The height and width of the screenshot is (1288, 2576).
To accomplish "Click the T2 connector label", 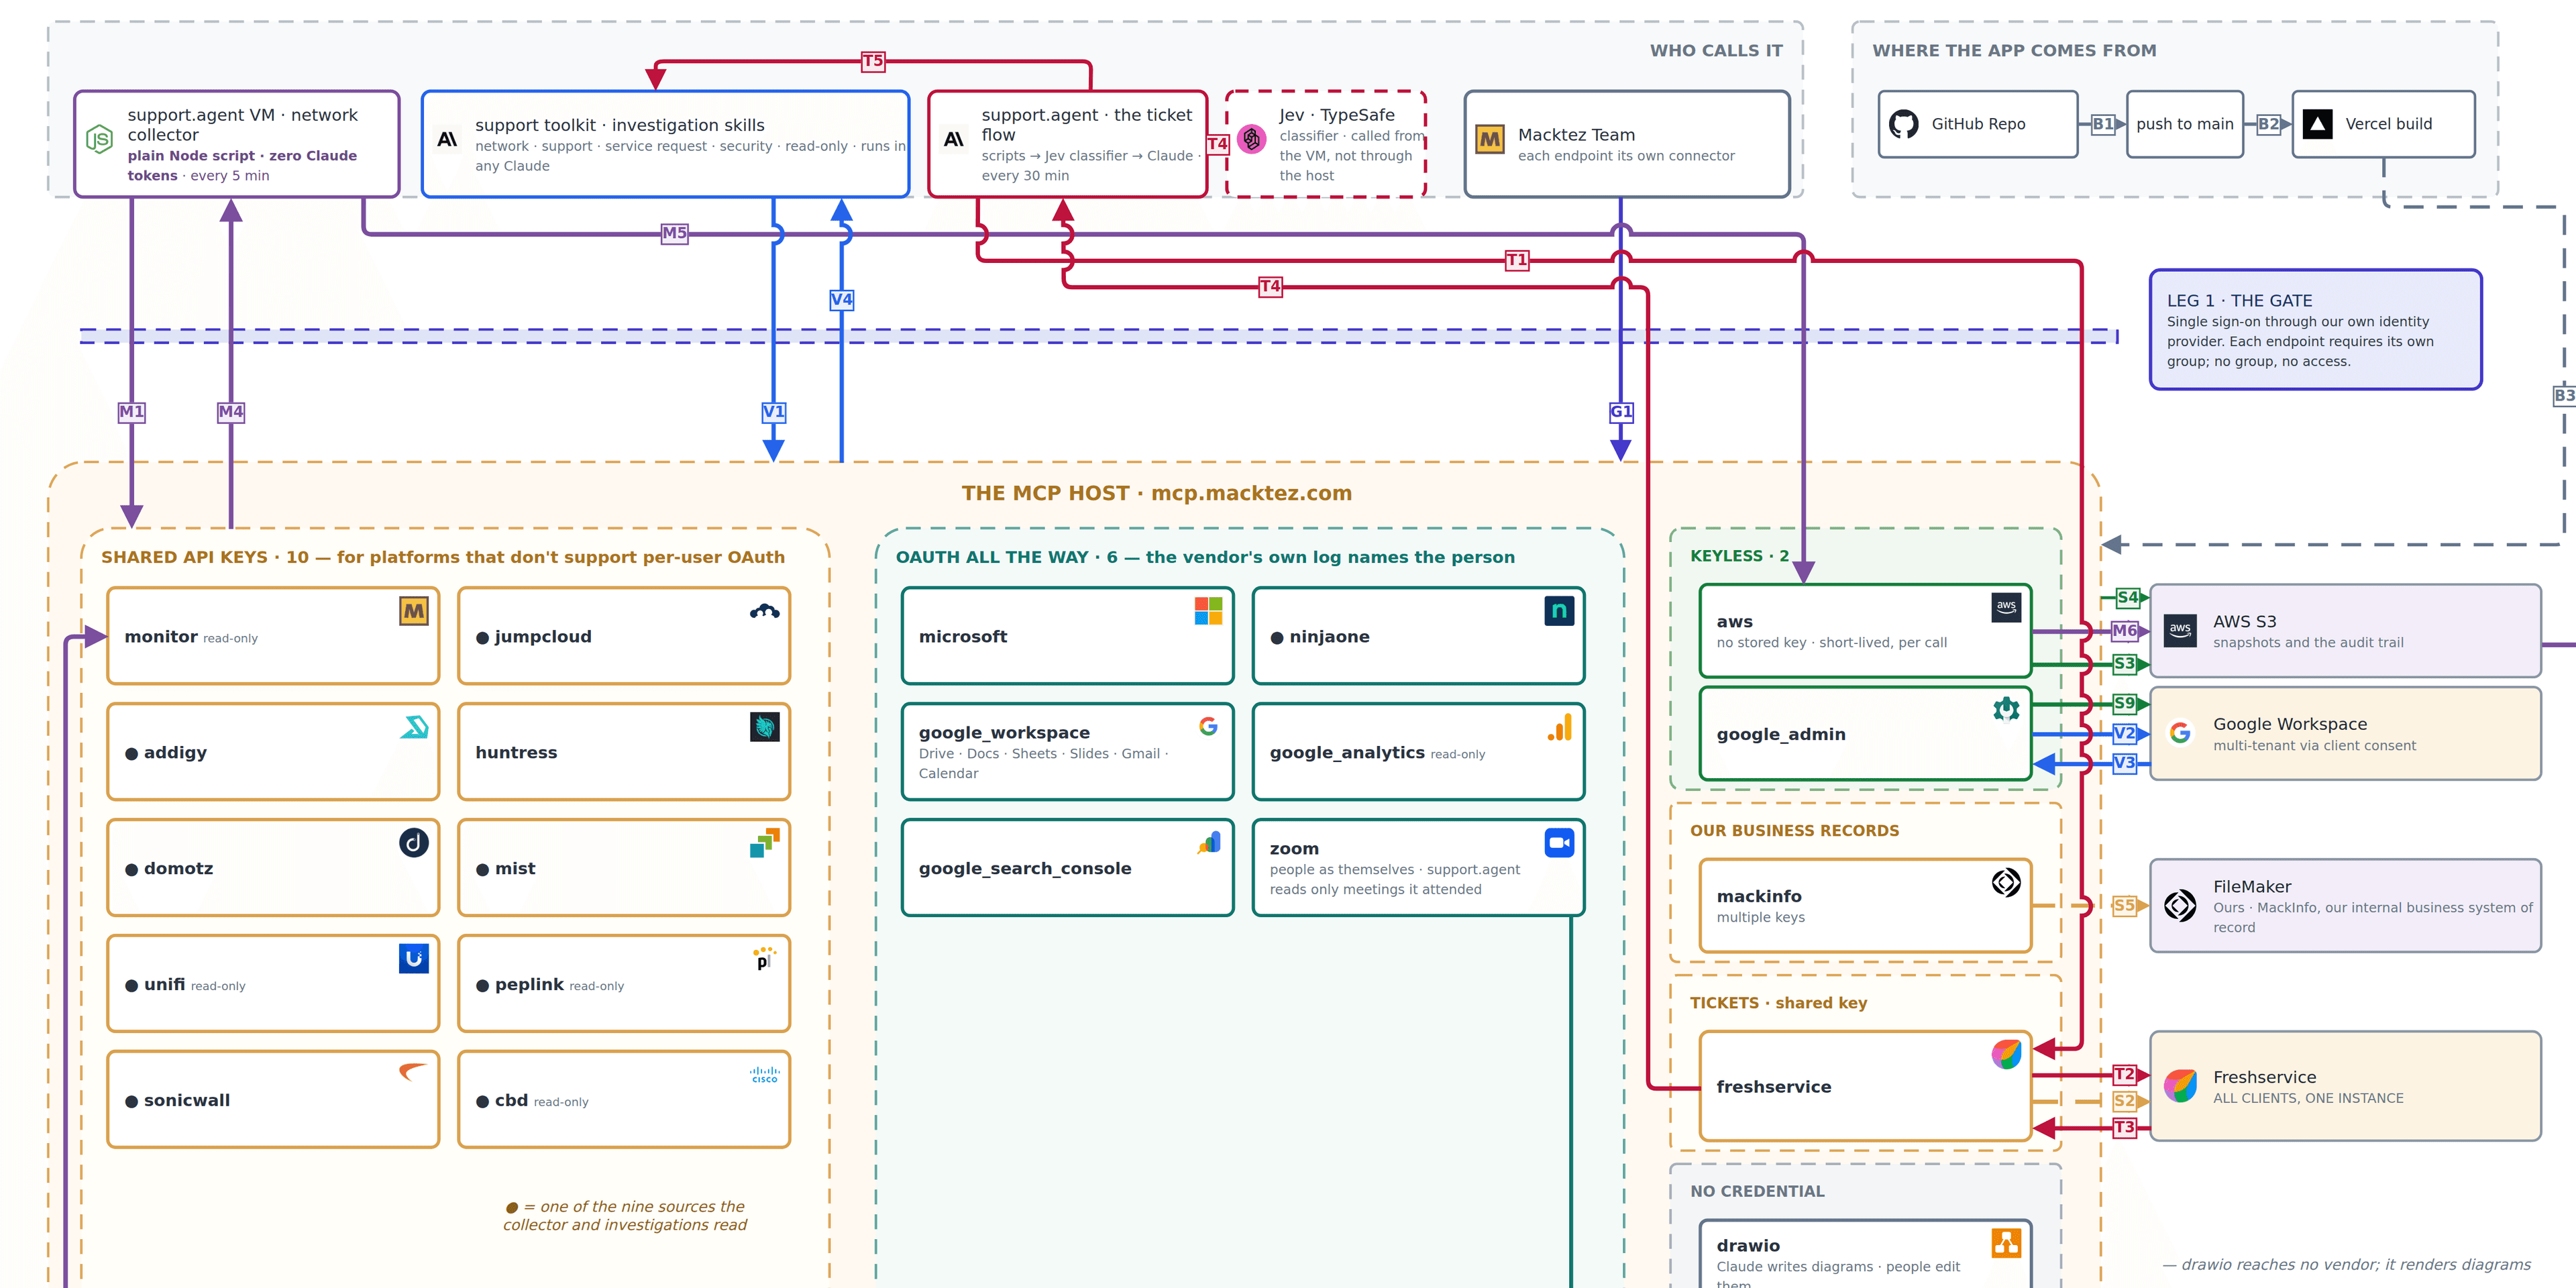I will [x=2125, y=1075].
